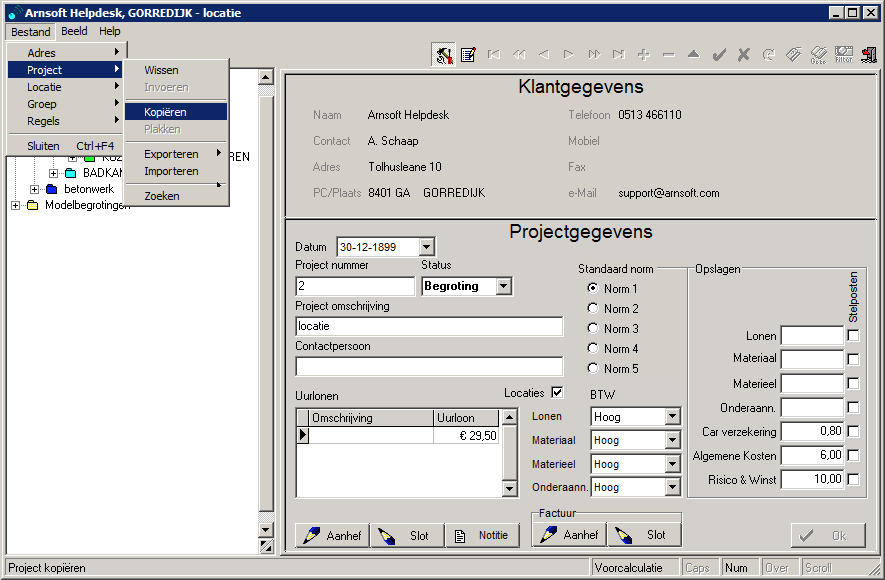
Task: Select the Norm 3 radio button
Action: (x=593, y=329)
